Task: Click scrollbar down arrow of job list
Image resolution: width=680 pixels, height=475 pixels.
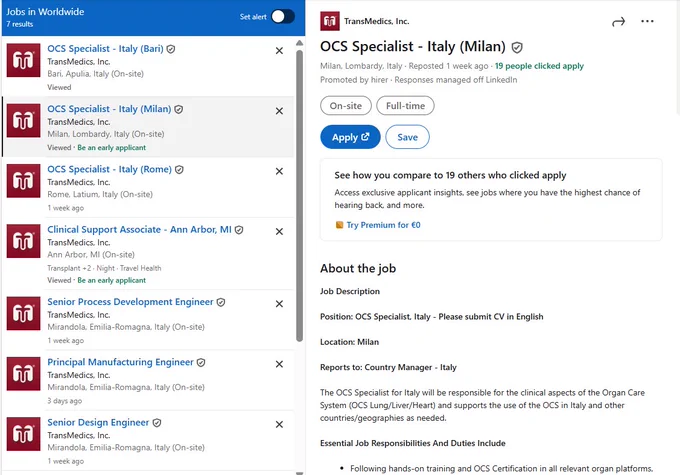Action: 299,473
